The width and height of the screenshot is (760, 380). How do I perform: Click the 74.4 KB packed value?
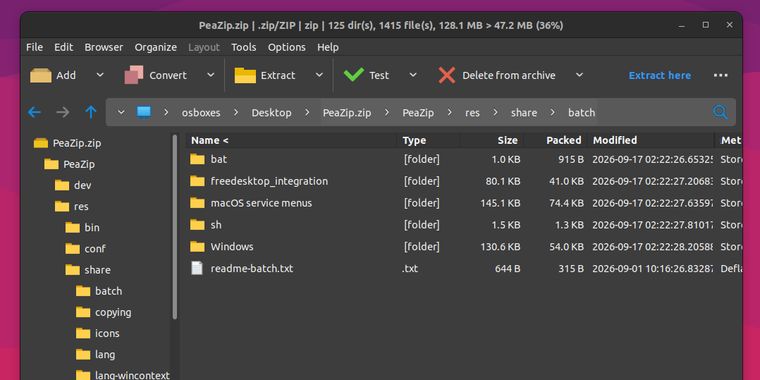(x=567, y=203)
